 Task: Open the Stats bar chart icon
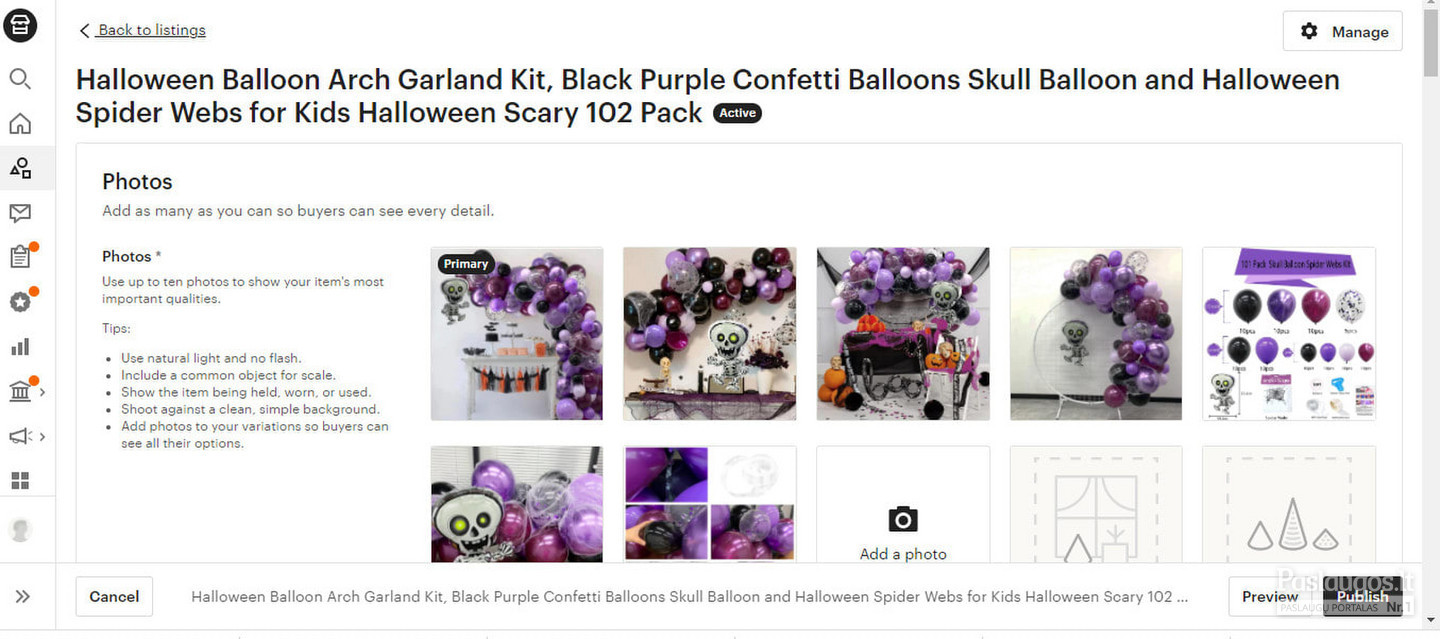pyautogui.click(x=20, y=347)
